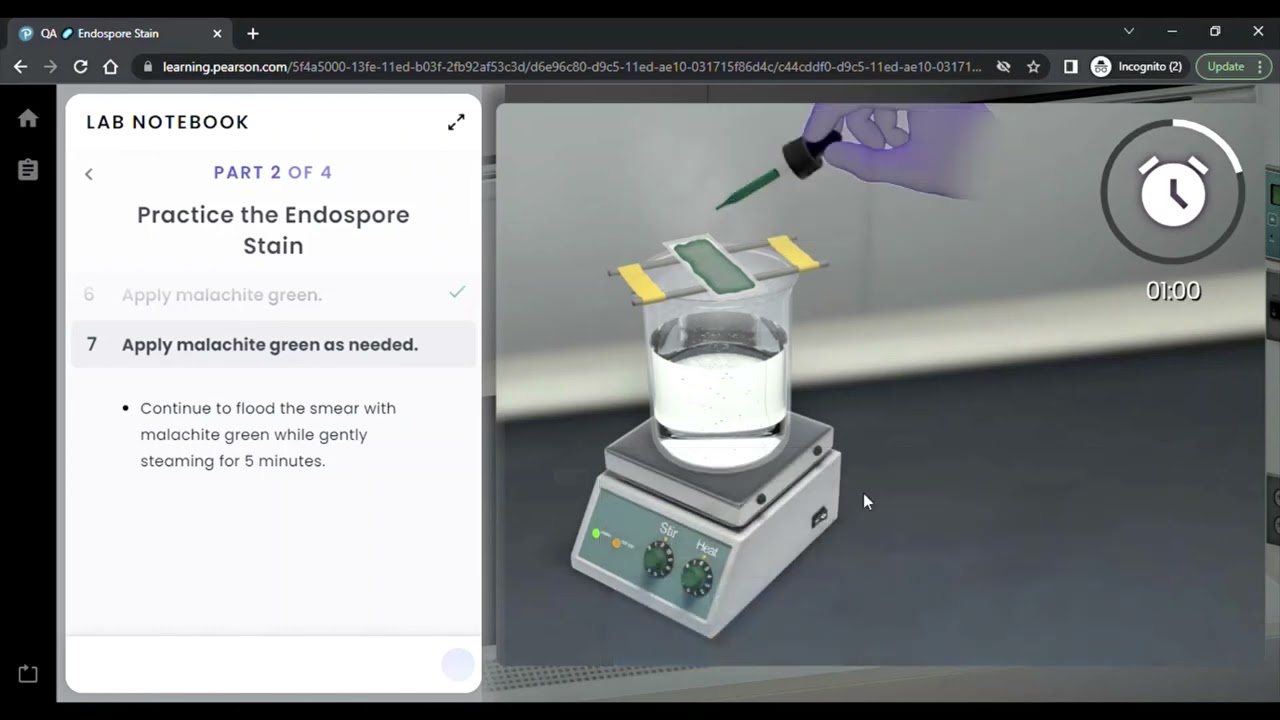Open tab search dropdown arrow
Screen dimensions: 1280x720
pyautogui.click(x=1129, y=31)
